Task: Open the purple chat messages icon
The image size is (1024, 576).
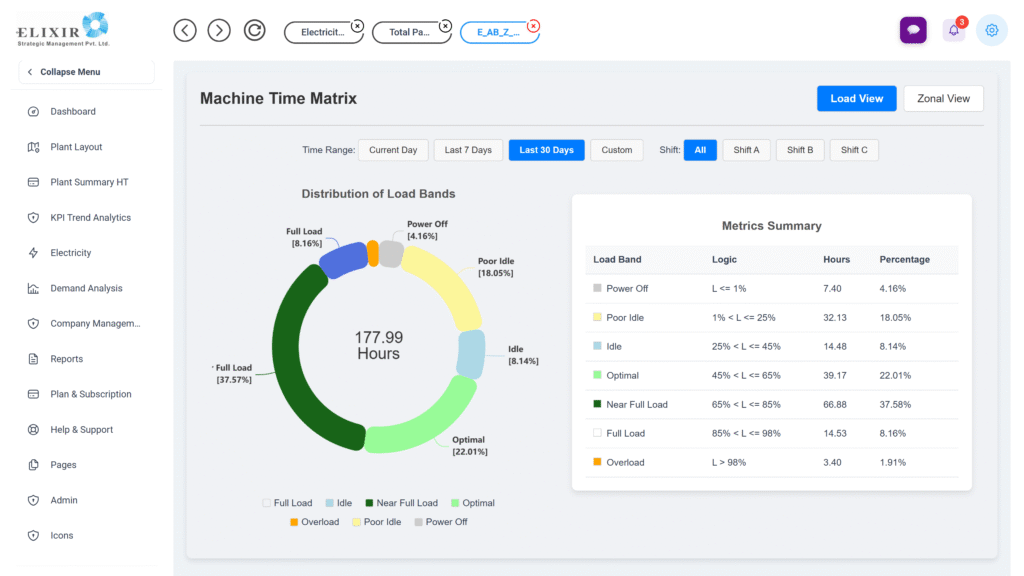Action: click(x=912, y=30)
